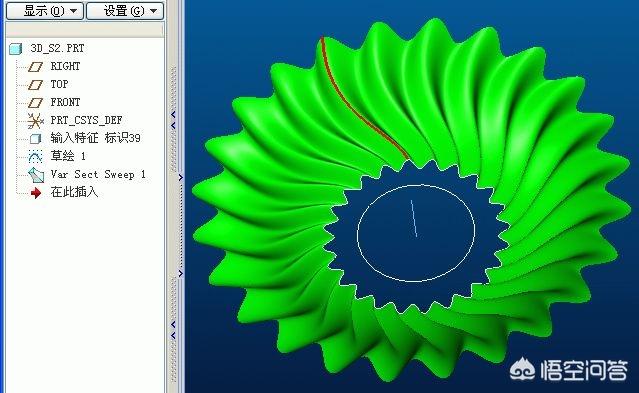Screen dimensions: 639x393
Task: Select the 草绘 1 tree item
Action: [x=68, y=156]
